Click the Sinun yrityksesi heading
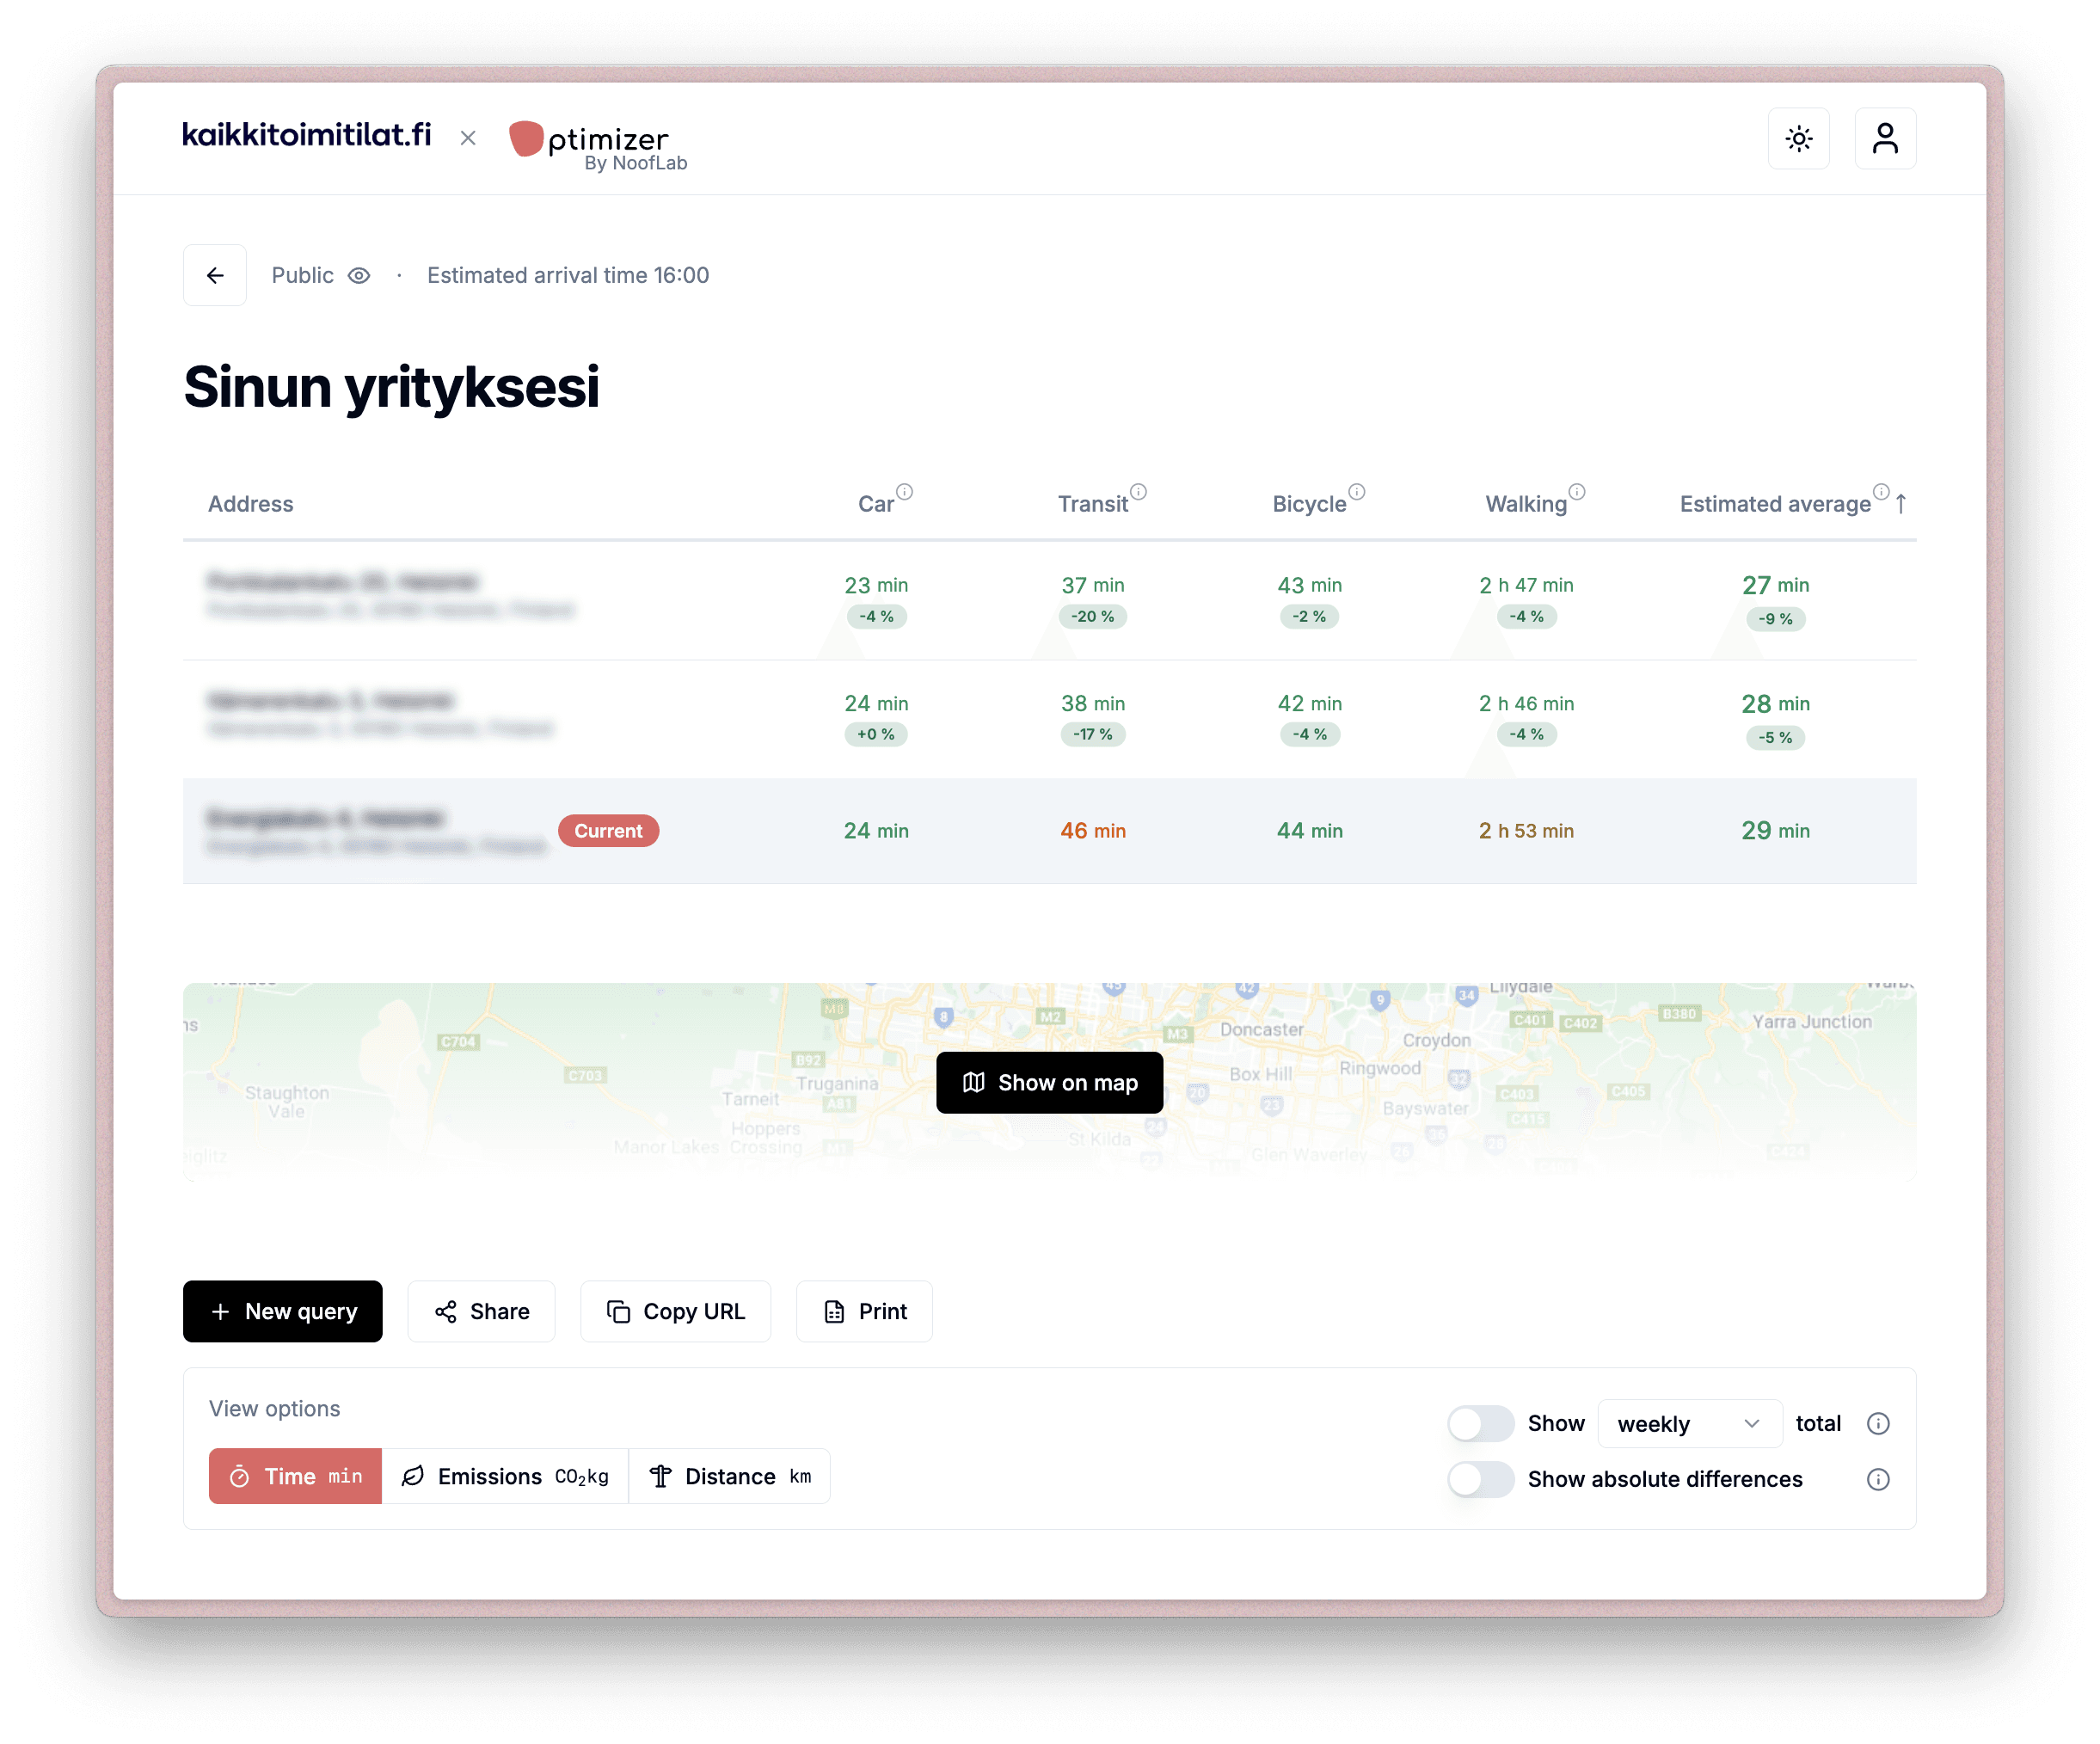The image size is (2100, 1744). pos(392,388)
